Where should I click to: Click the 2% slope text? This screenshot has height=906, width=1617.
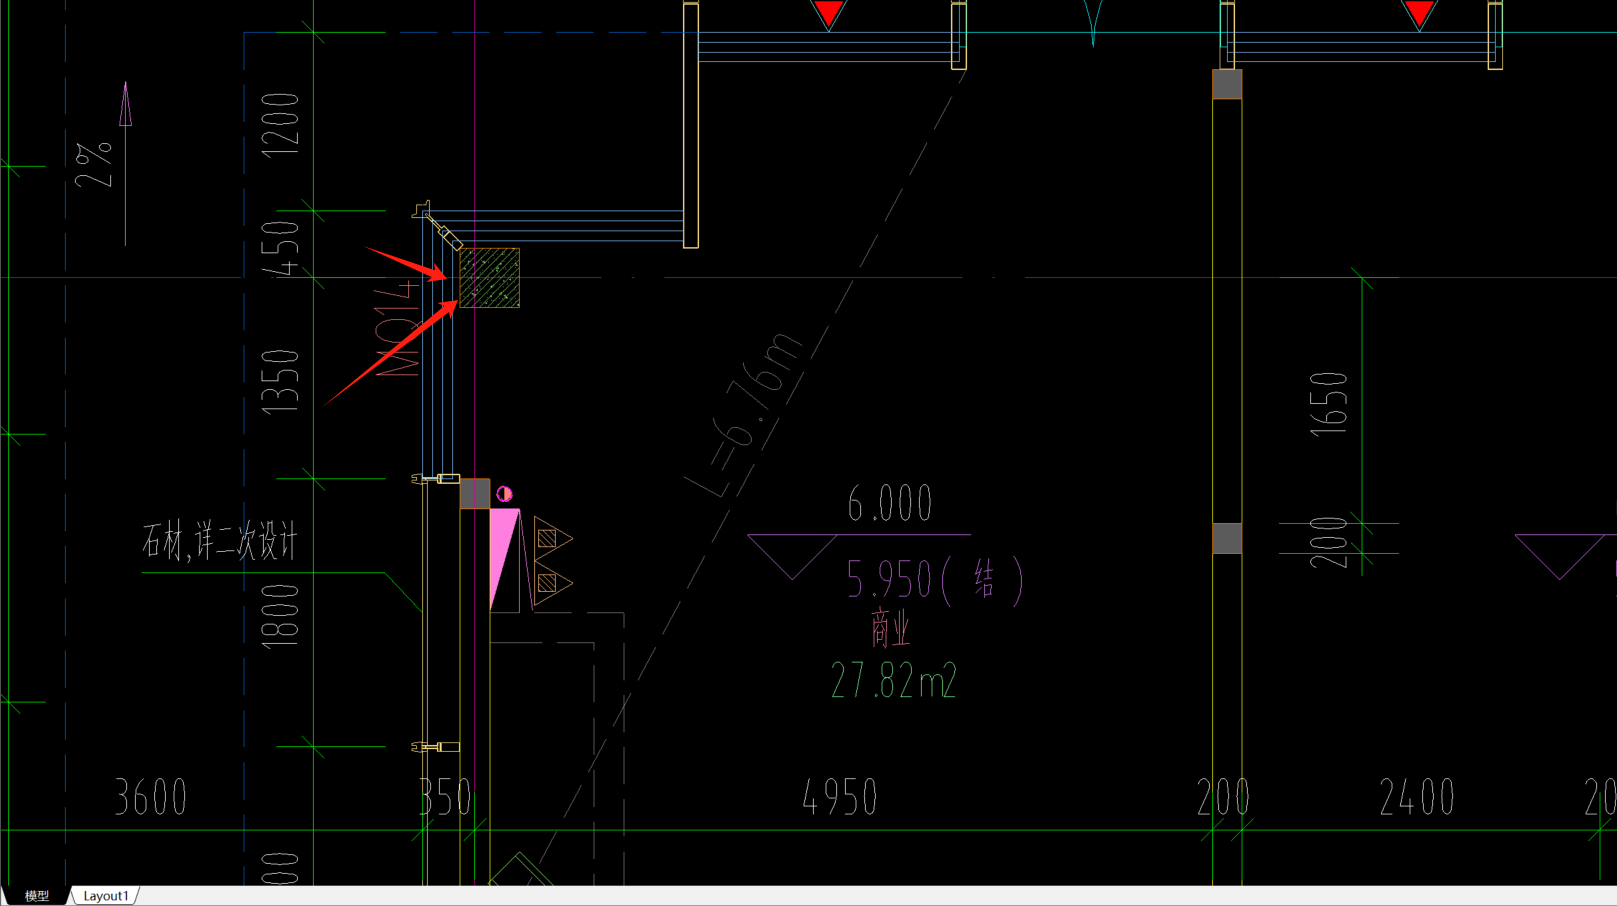tap(94, 166)
